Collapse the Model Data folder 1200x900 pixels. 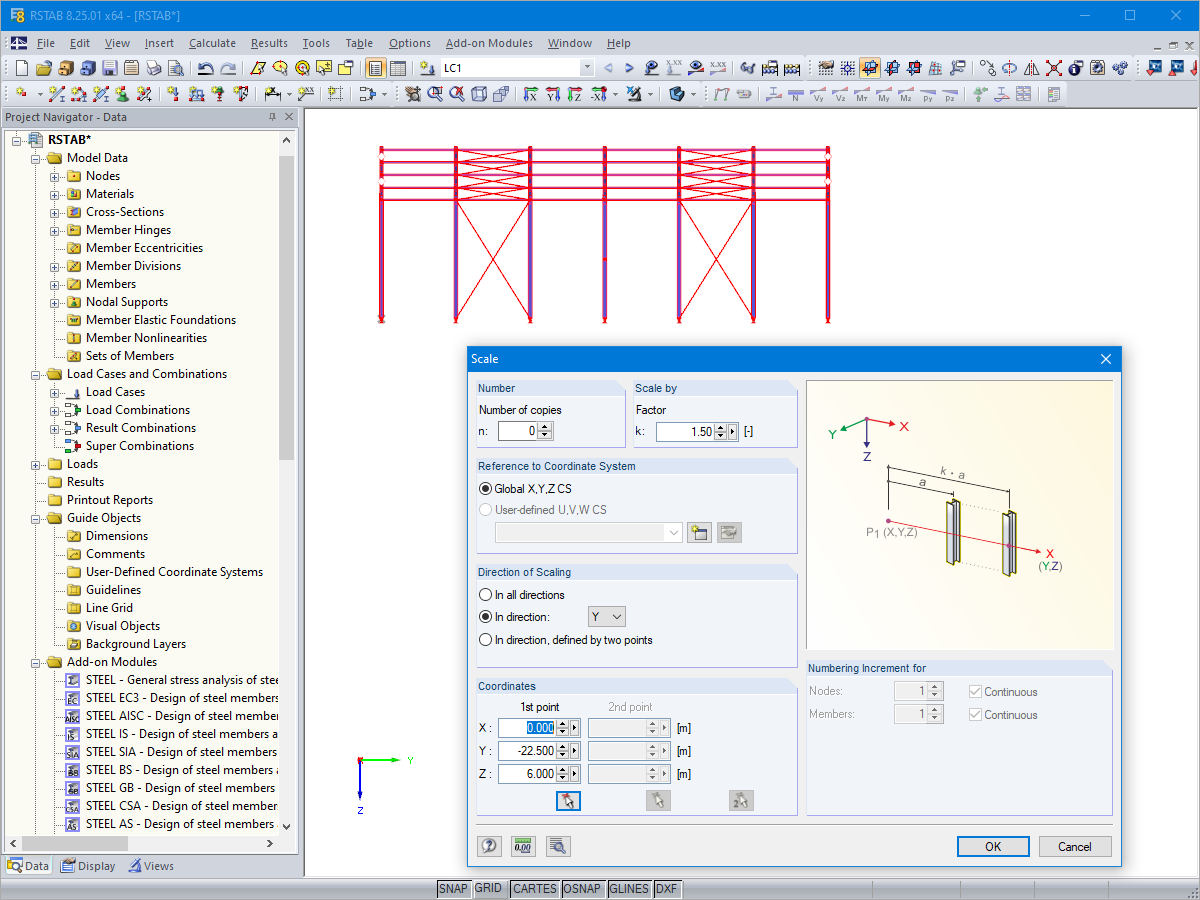pyautogui.click(x=36, y=158)
